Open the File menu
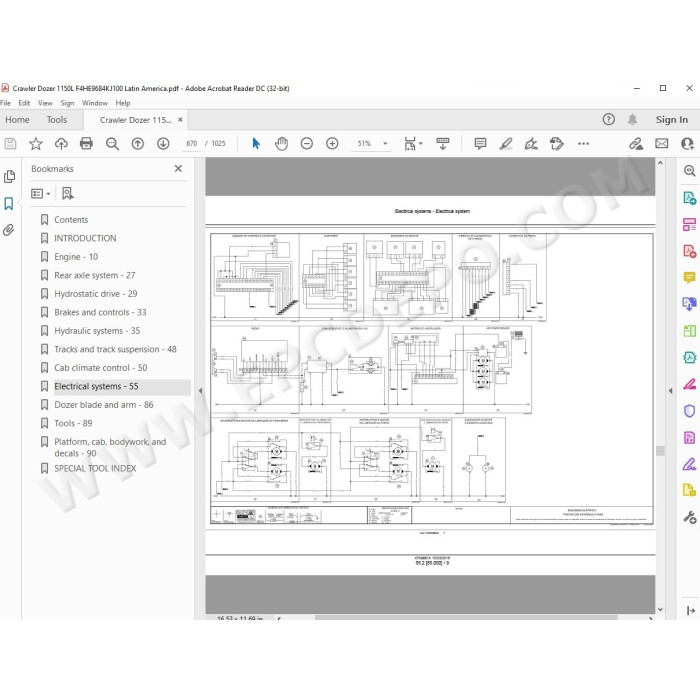The height and width of the screenshot is (700, 700). (5, 103)
